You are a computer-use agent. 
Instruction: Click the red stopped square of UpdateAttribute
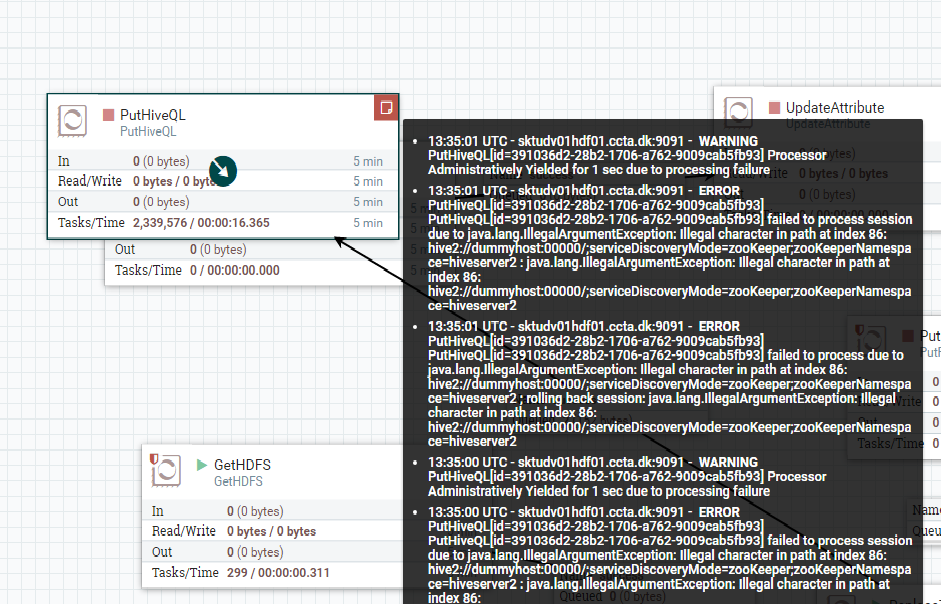point(775,108)
